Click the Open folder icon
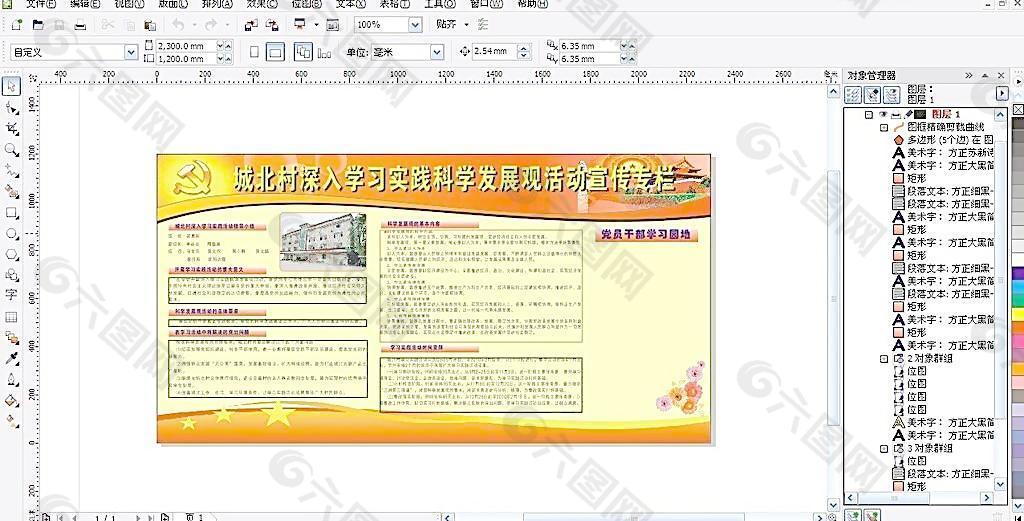The image size is (1024, 521). (38, 24)
